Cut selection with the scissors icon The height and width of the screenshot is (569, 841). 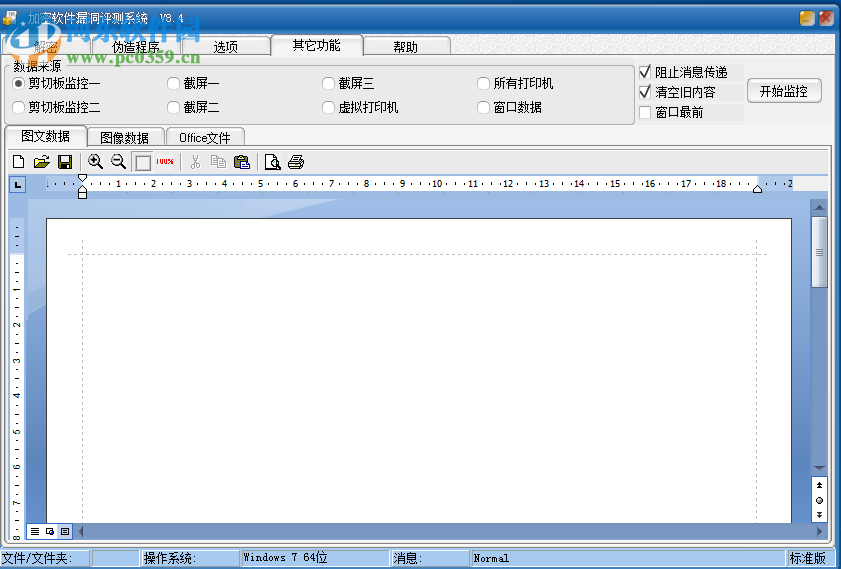tap(195, 161)
